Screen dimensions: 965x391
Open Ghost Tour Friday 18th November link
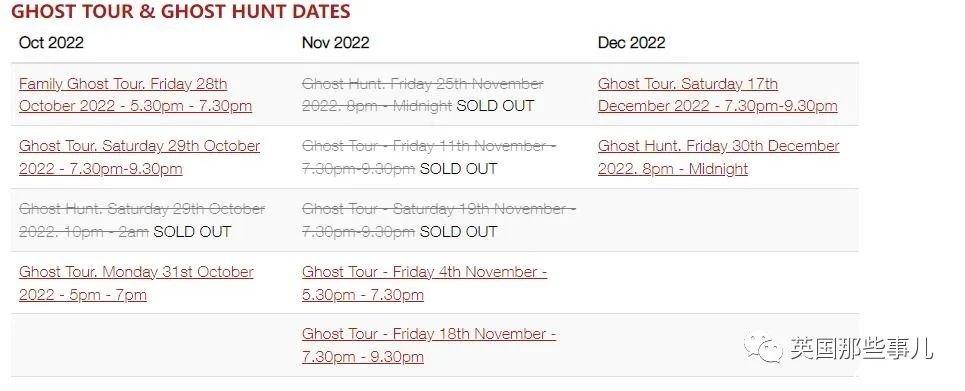pos(429,345)
